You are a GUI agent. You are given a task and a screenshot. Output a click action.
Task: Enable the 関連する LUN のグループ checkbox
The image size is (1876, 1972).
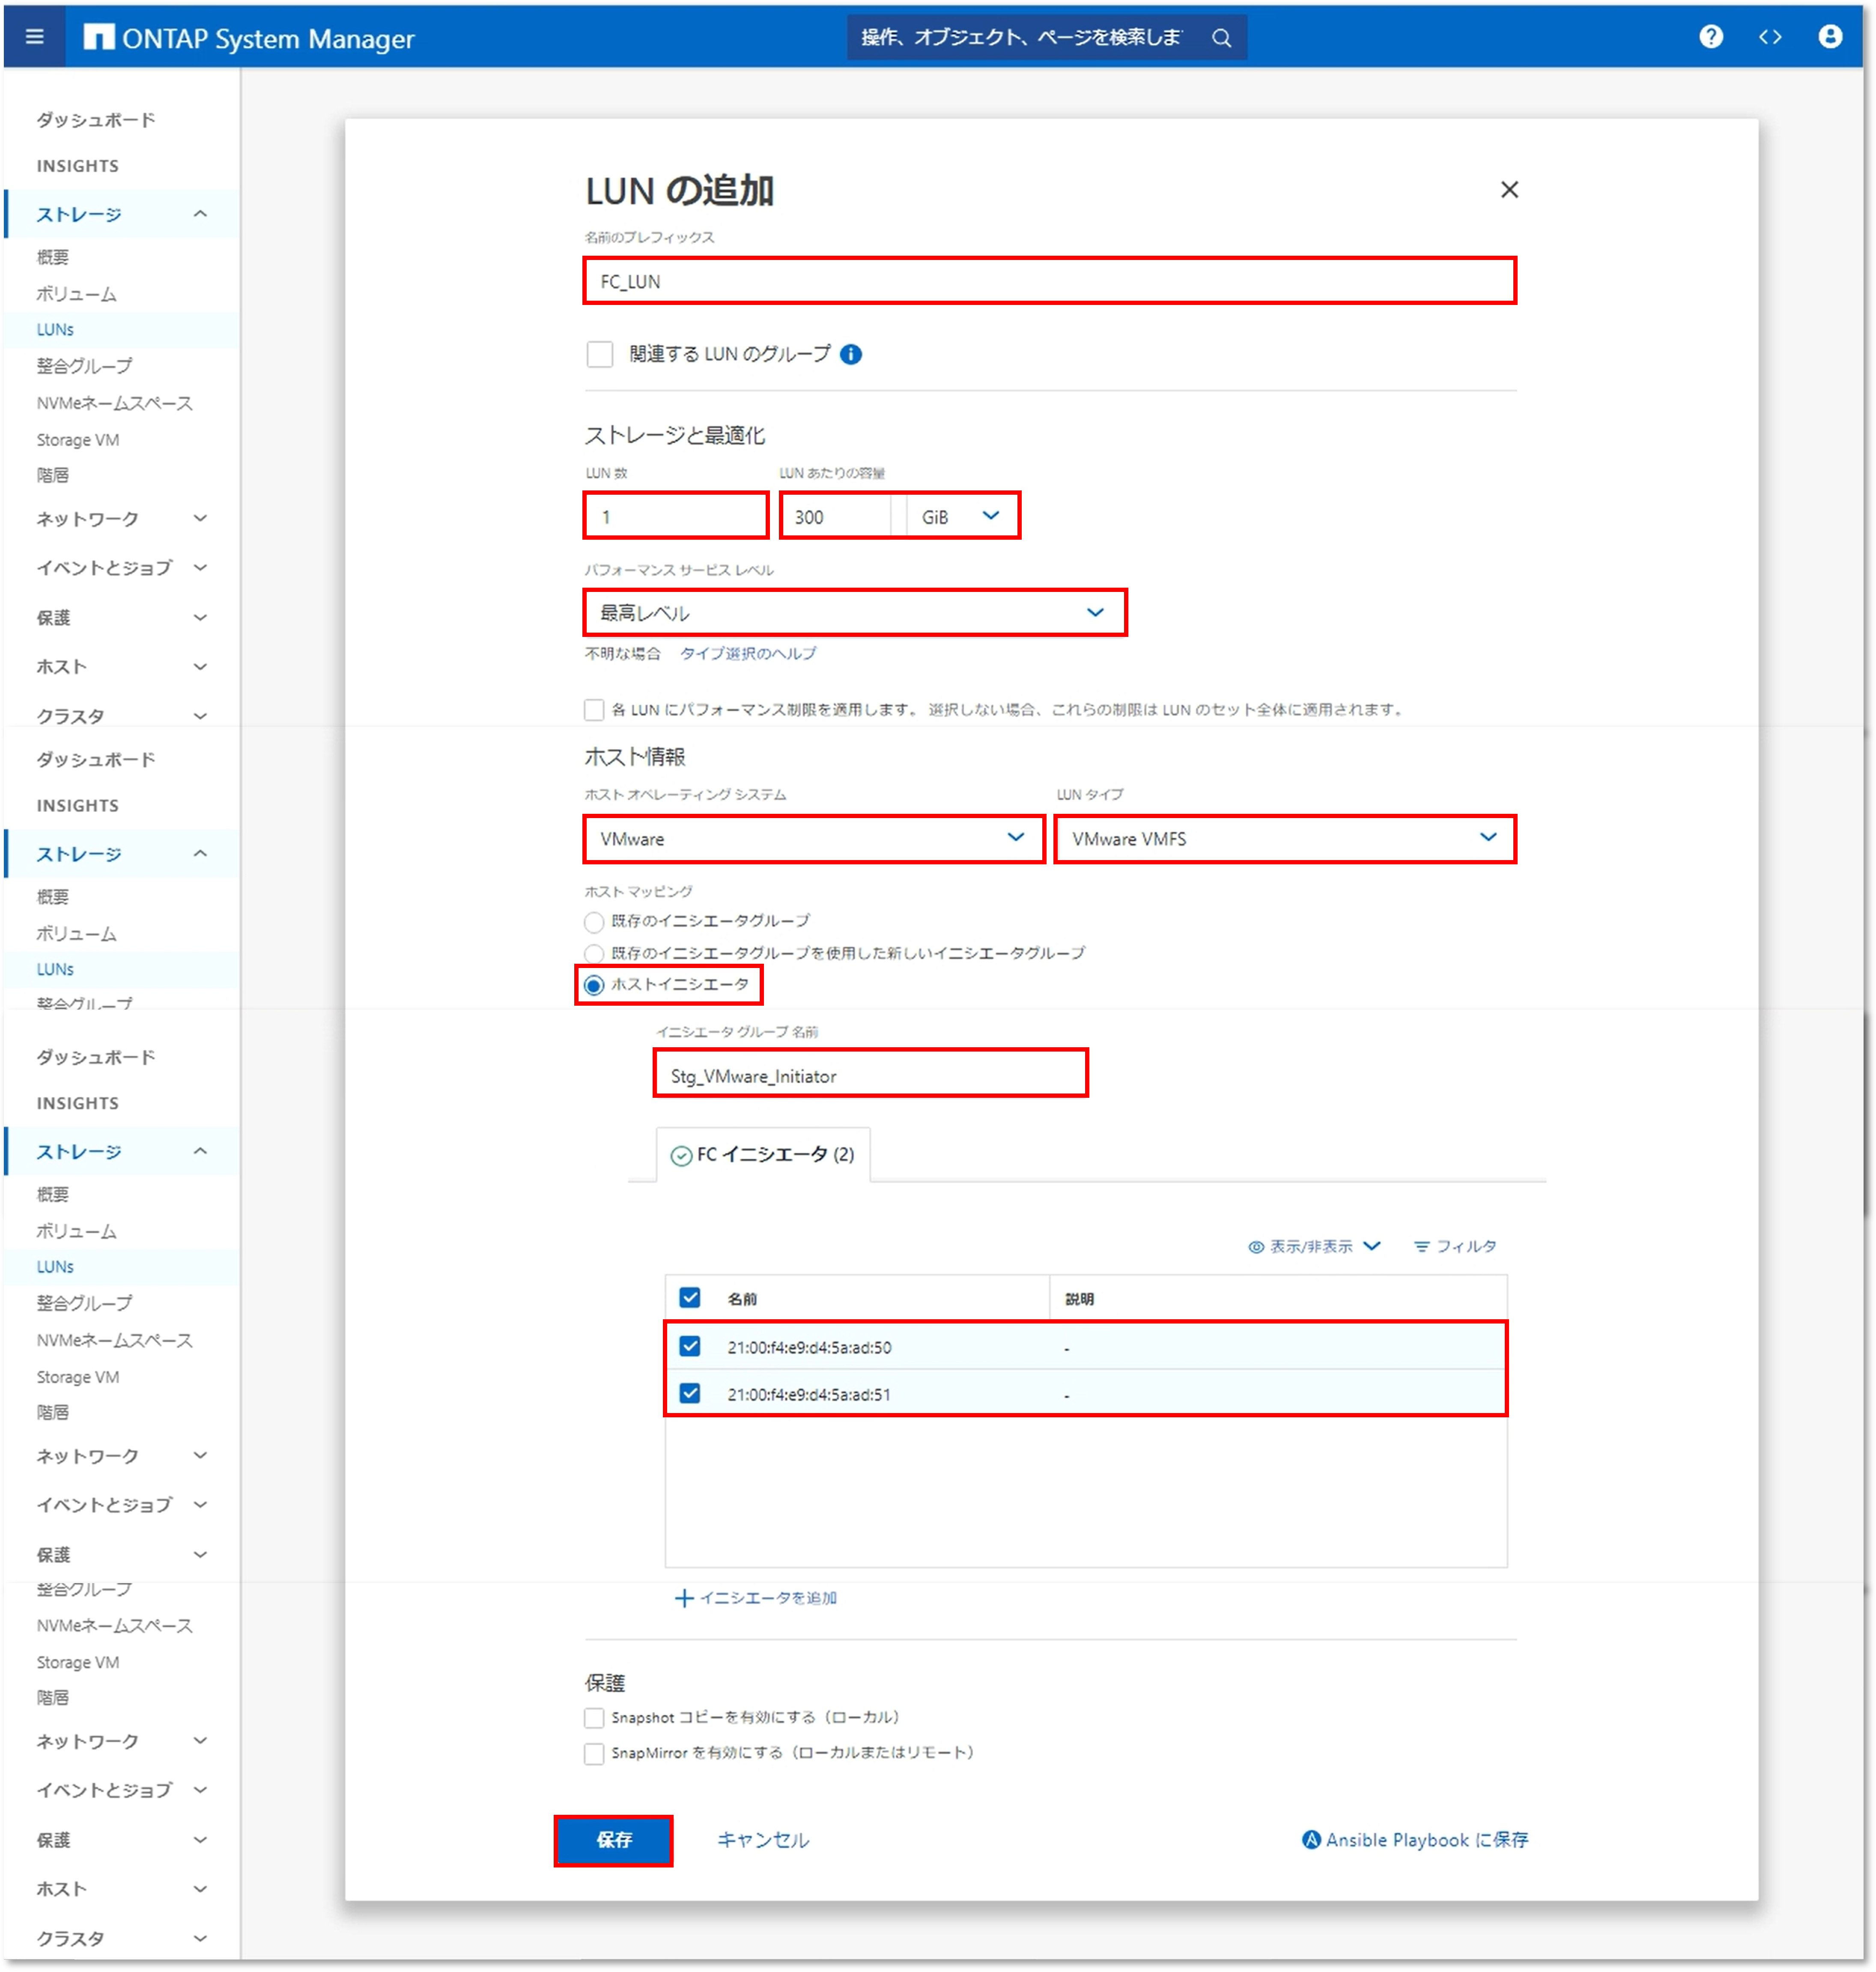click(600, 354)
